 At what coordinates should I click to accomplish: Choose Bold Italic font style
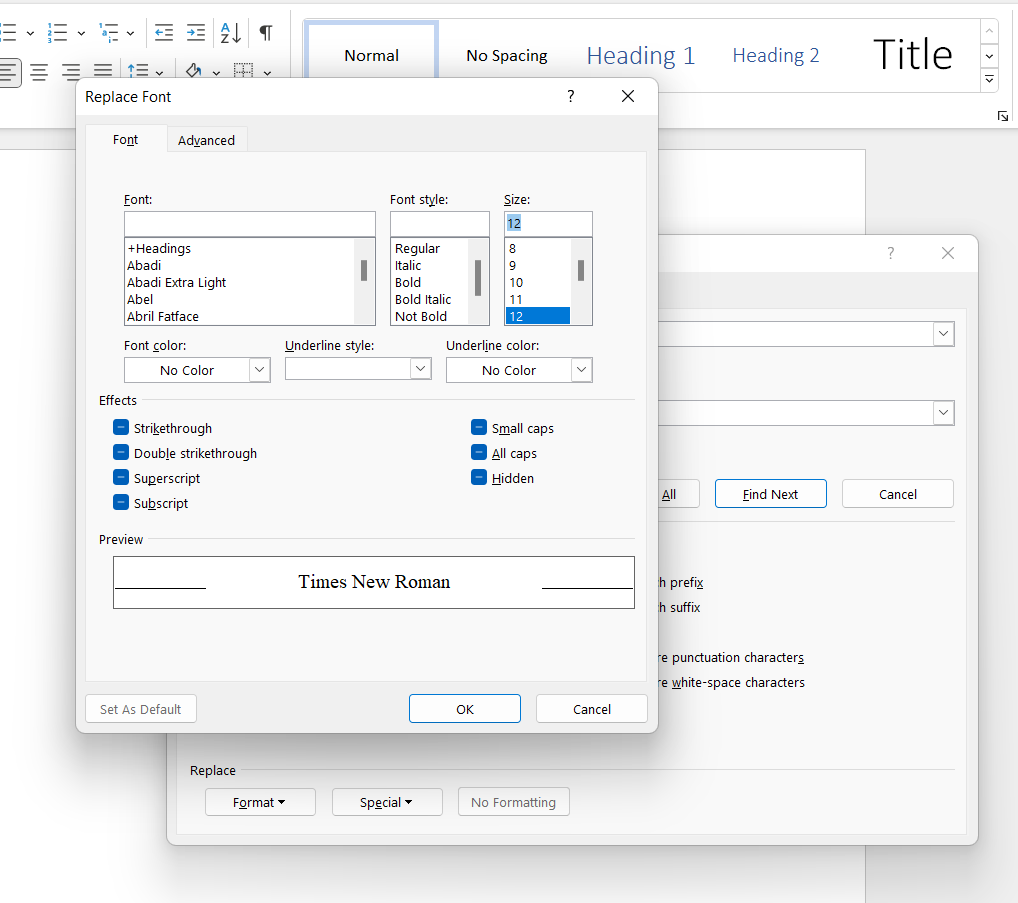[x=423, y=299]
